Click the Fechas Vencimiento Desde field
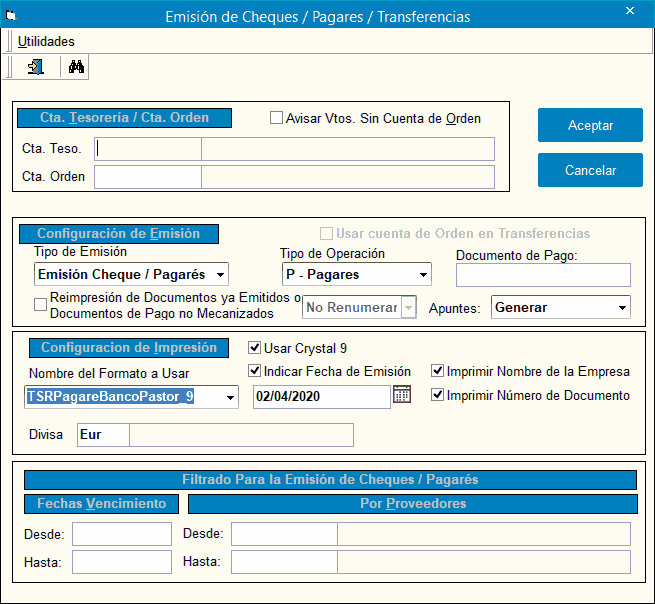This screenshot has height=604, width=655. pyautogui.click(x=121, y=534)
